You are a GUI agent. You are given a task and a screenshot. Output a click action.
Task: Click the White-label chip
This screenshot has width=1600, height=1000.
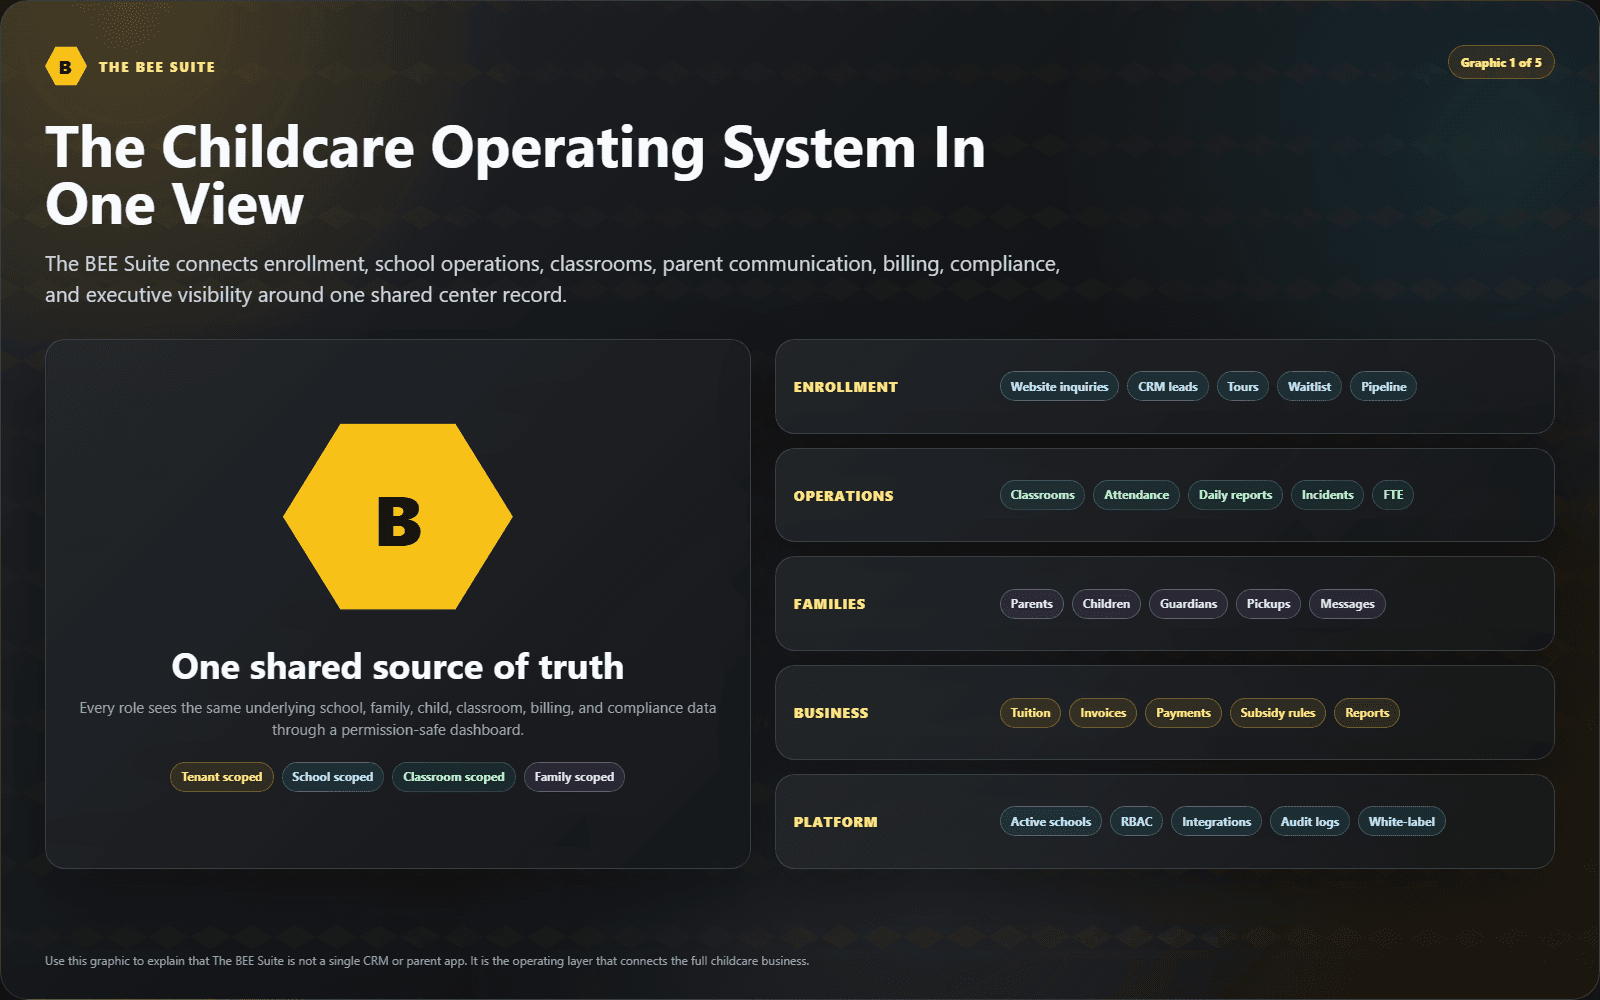coord(1401,822)
